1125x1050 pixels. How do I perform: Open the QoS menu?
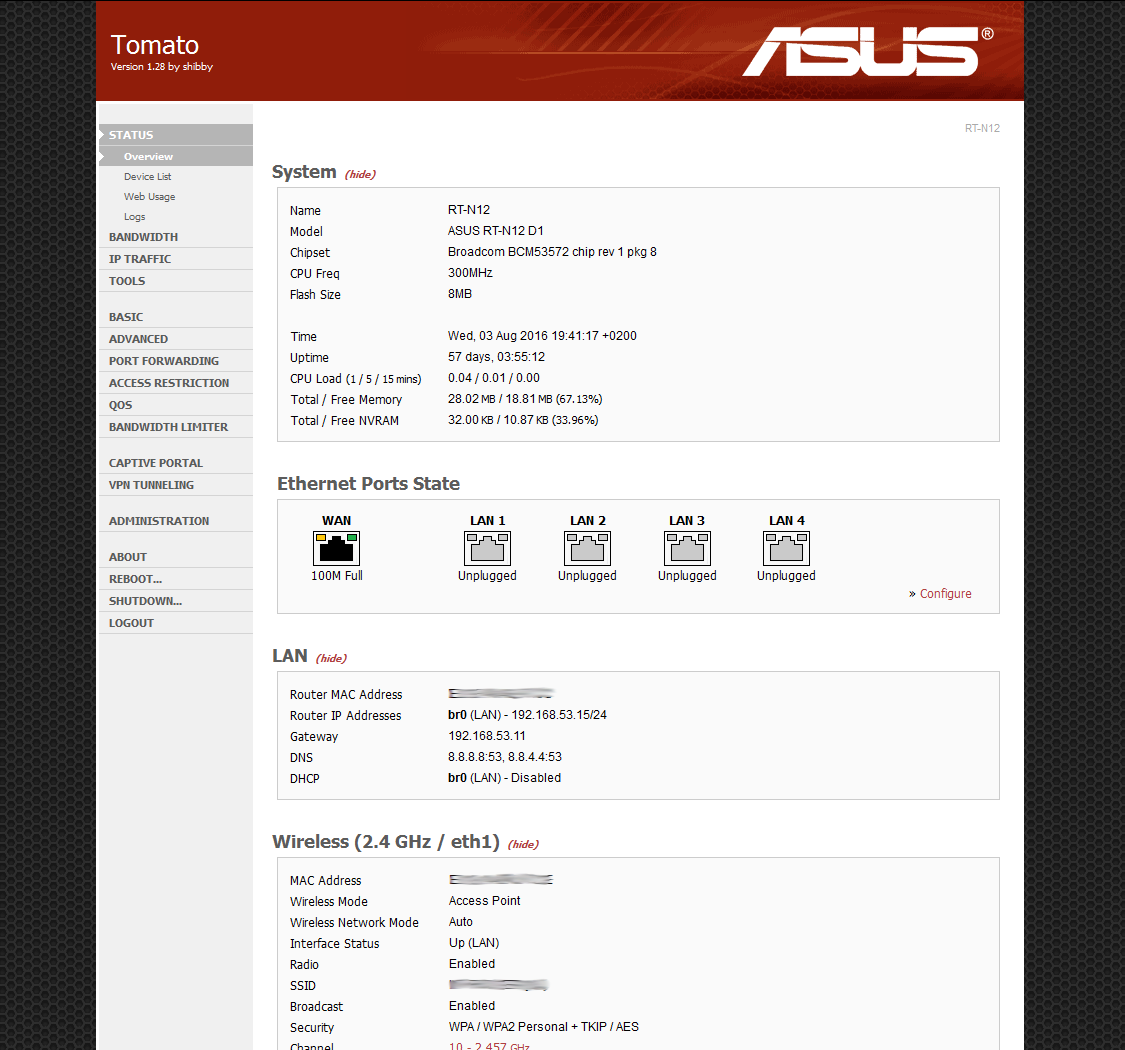(176, 406)
